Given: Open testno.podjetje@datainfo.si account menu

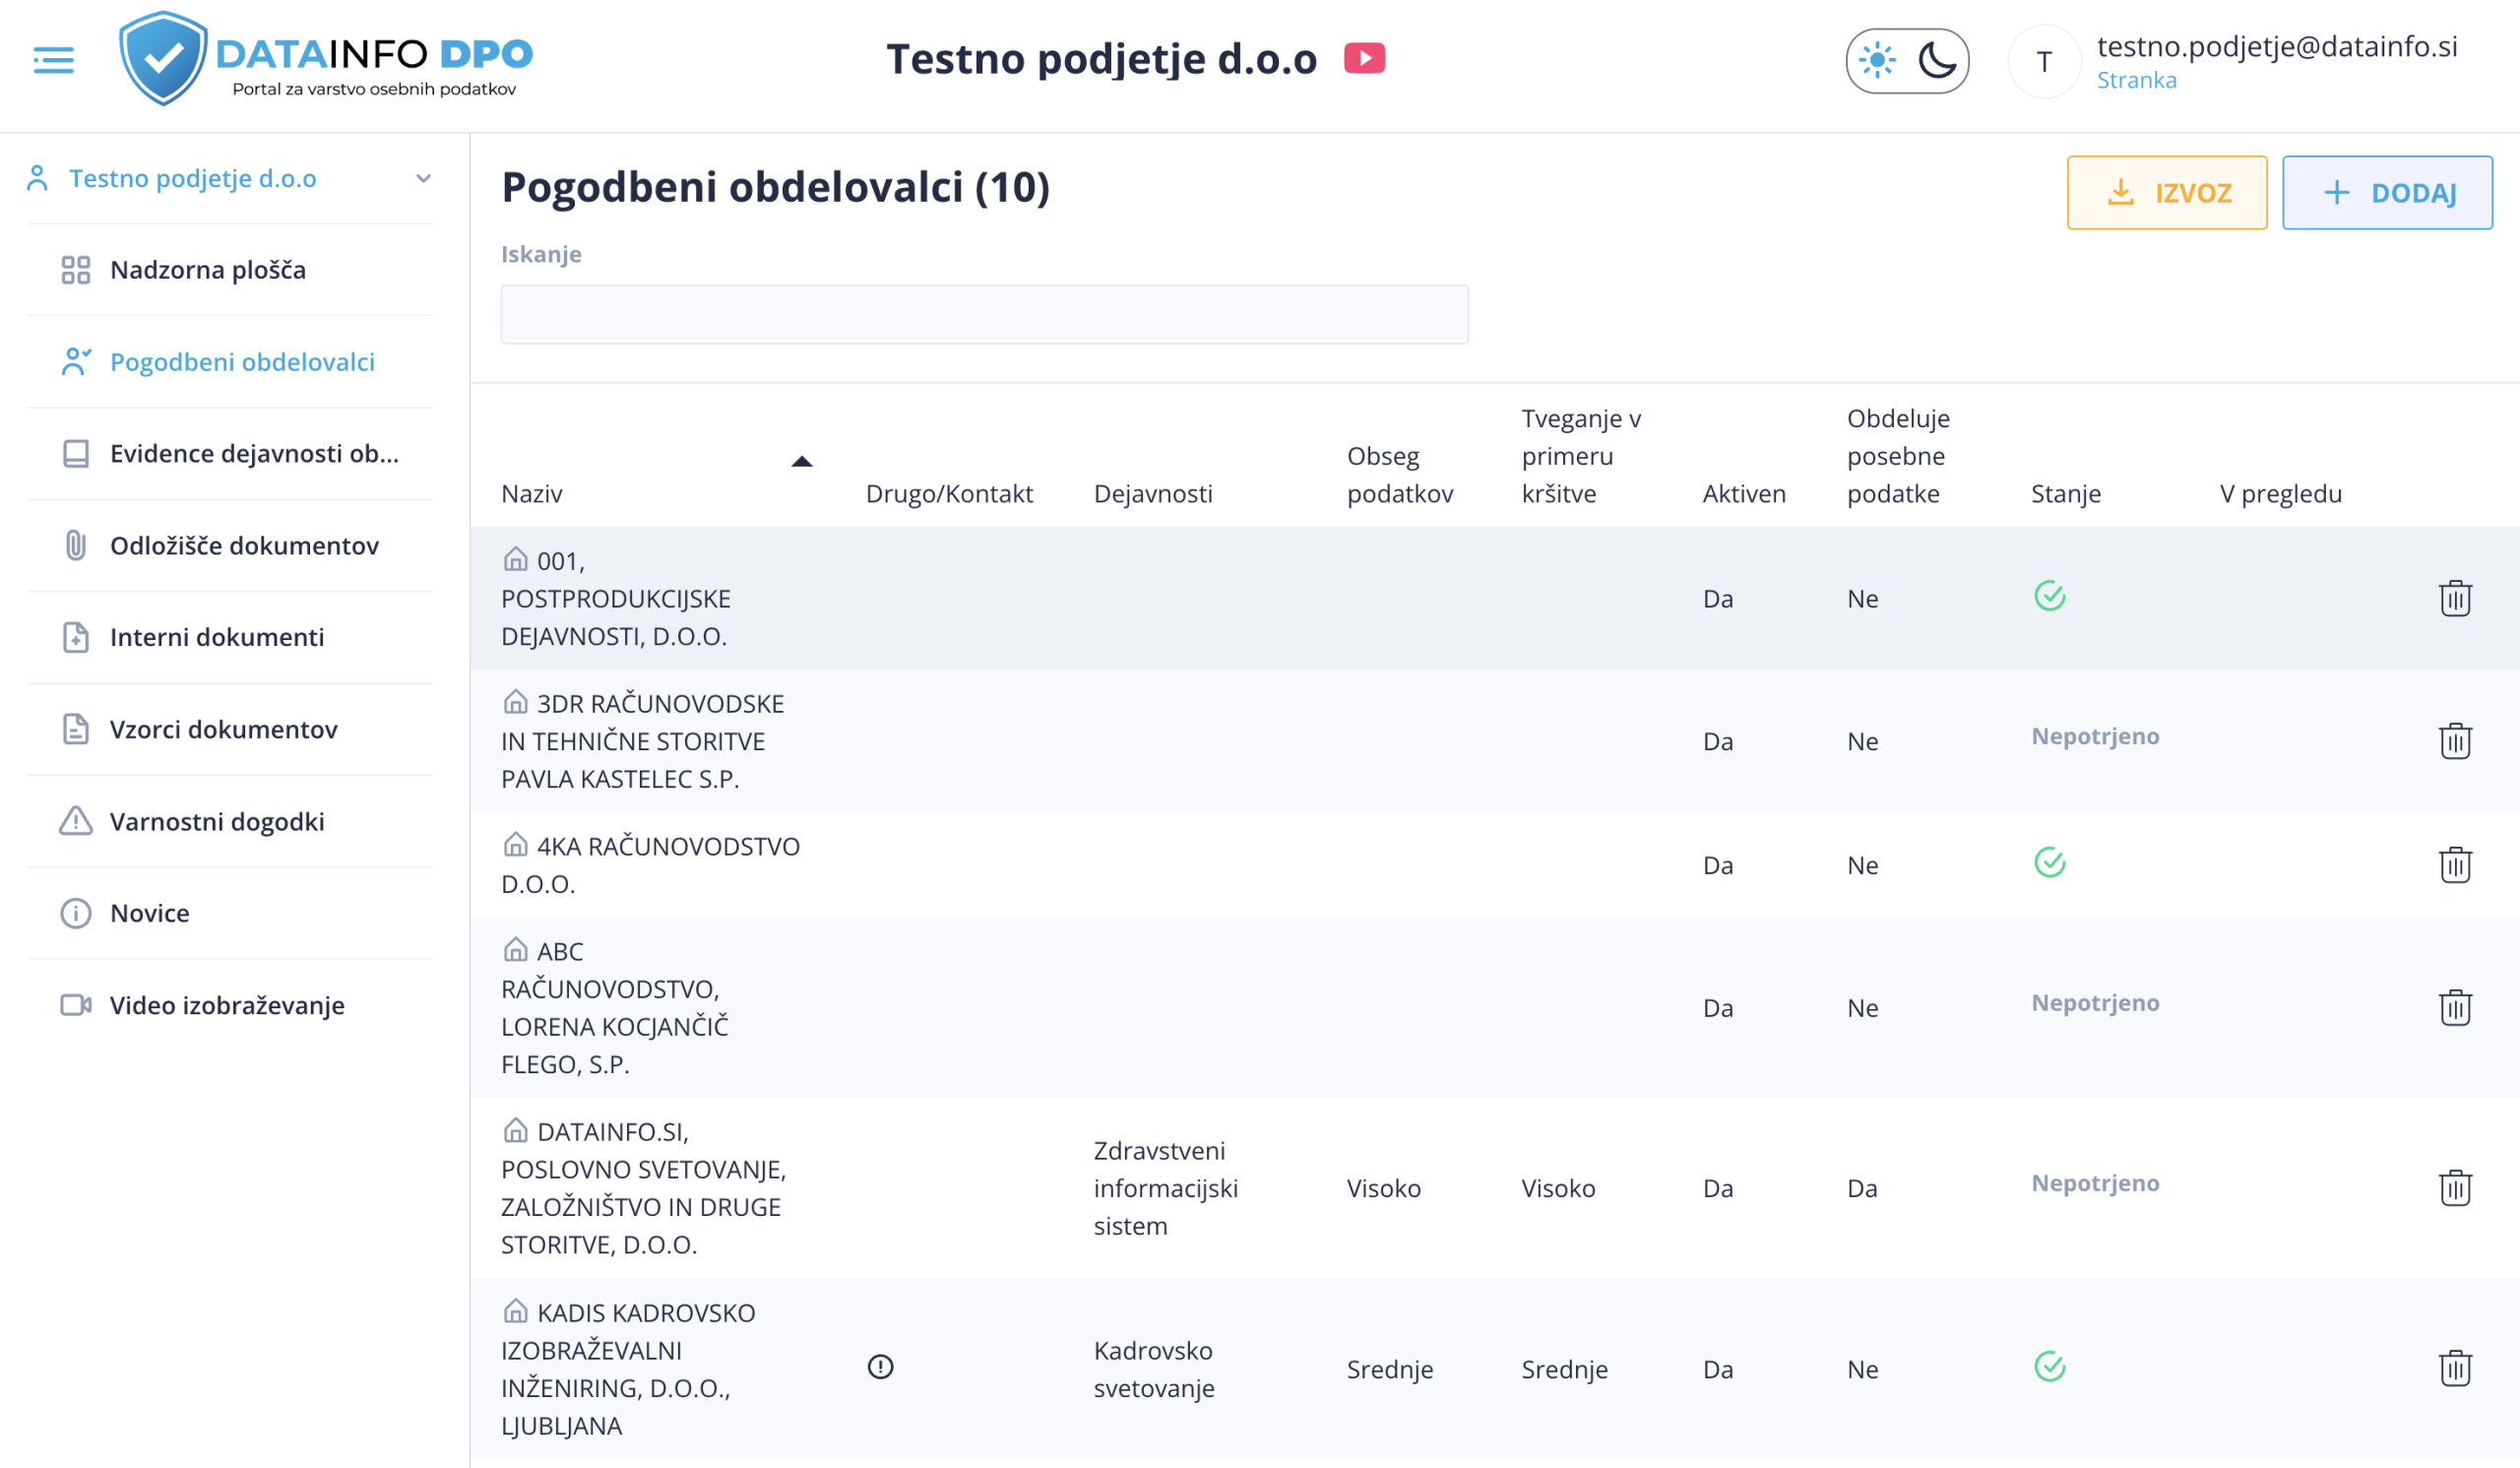Looking at the screenshot, I should (x=2277, y=46).
